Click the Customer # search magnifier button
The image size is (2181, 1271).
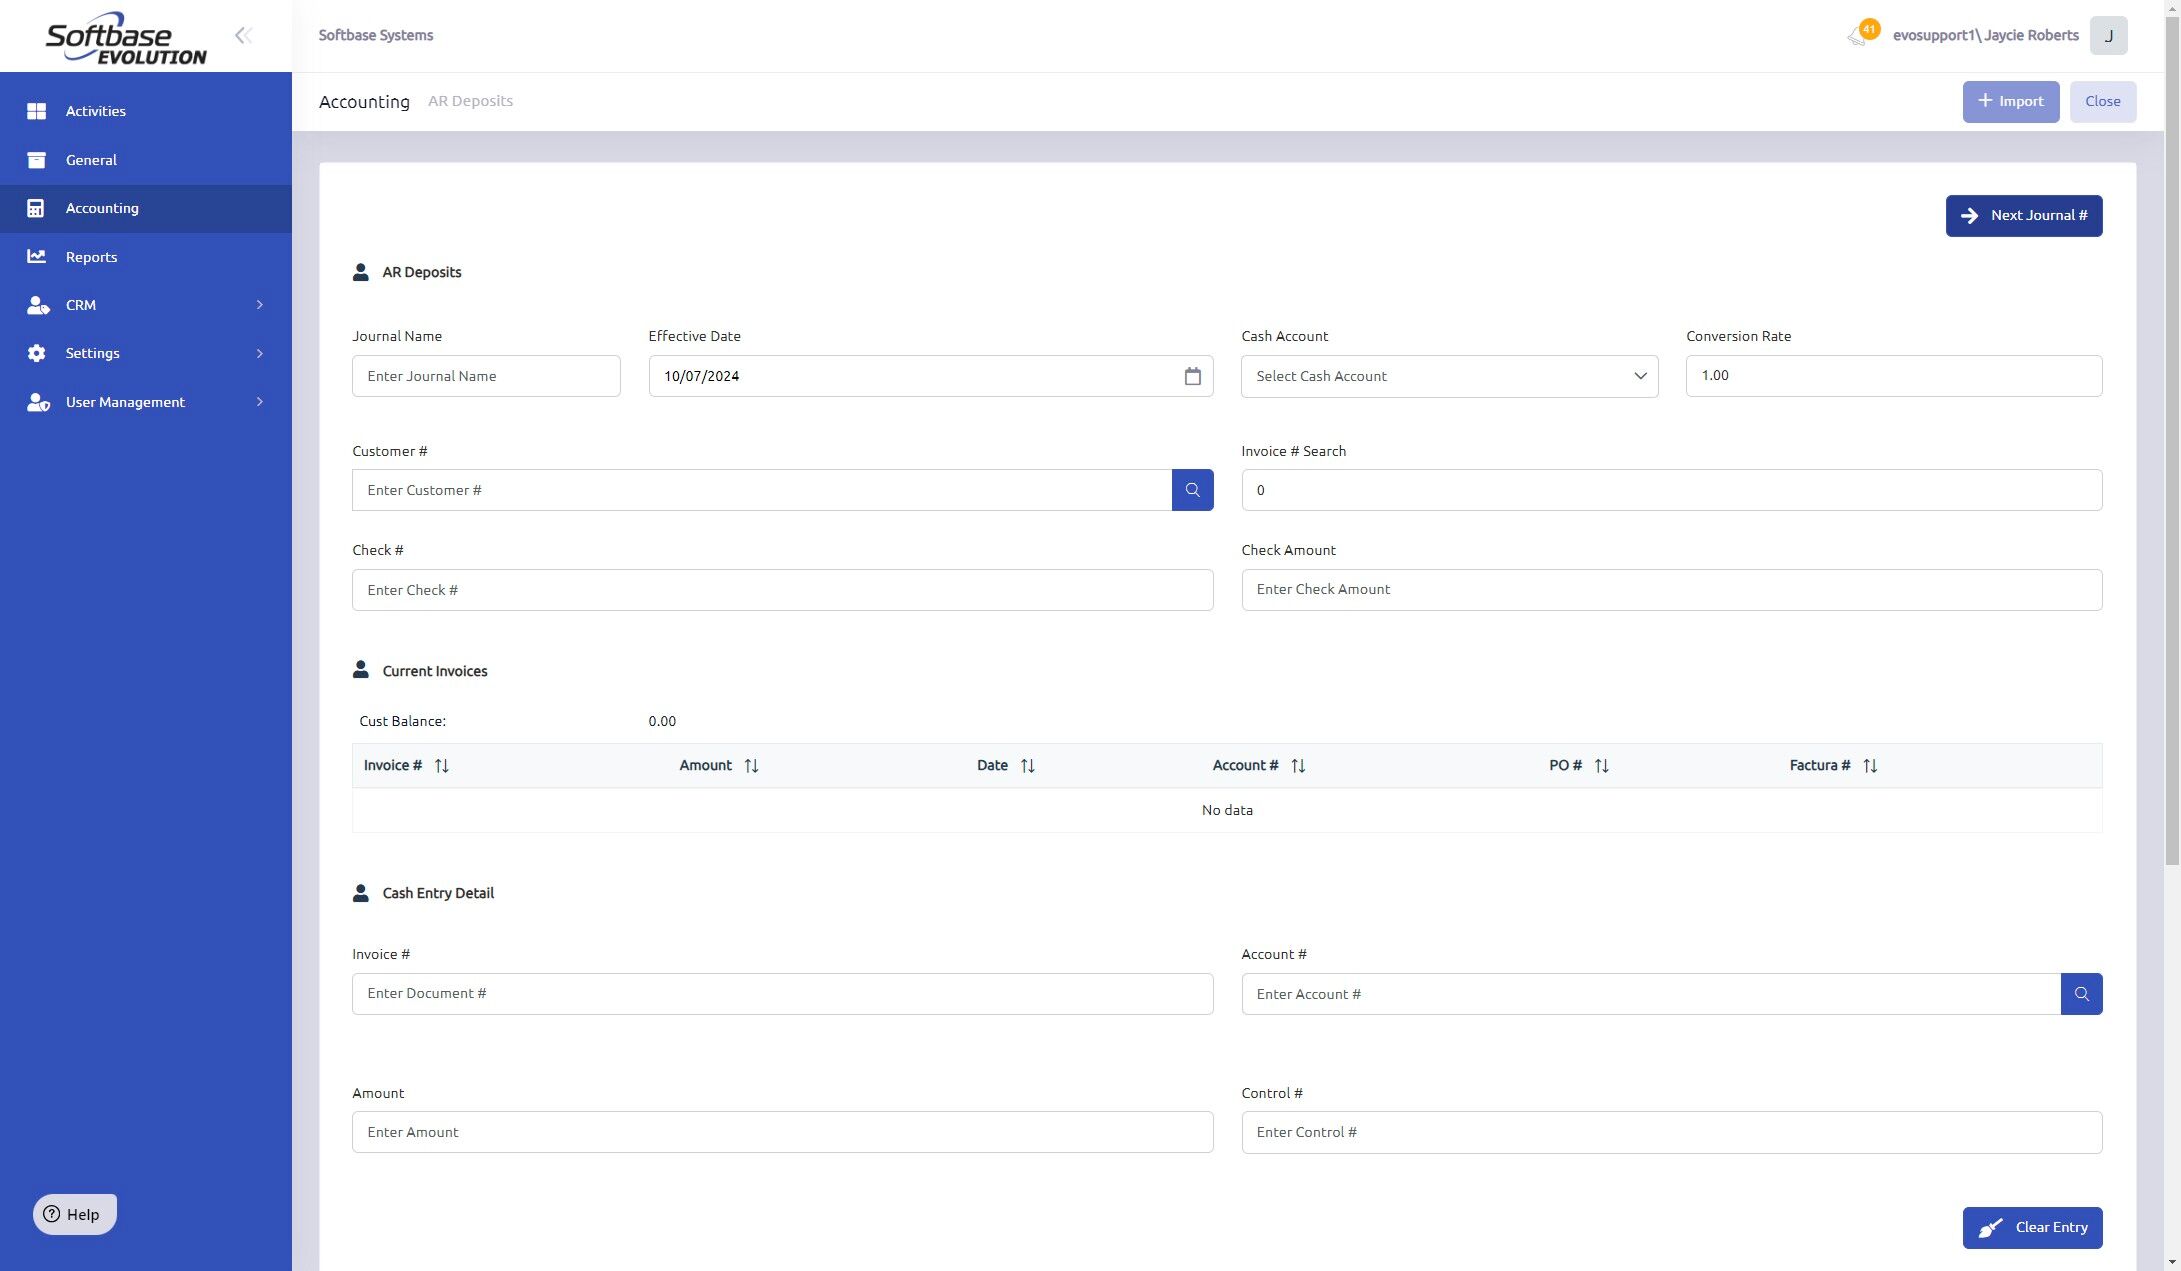coord(1192,490)
